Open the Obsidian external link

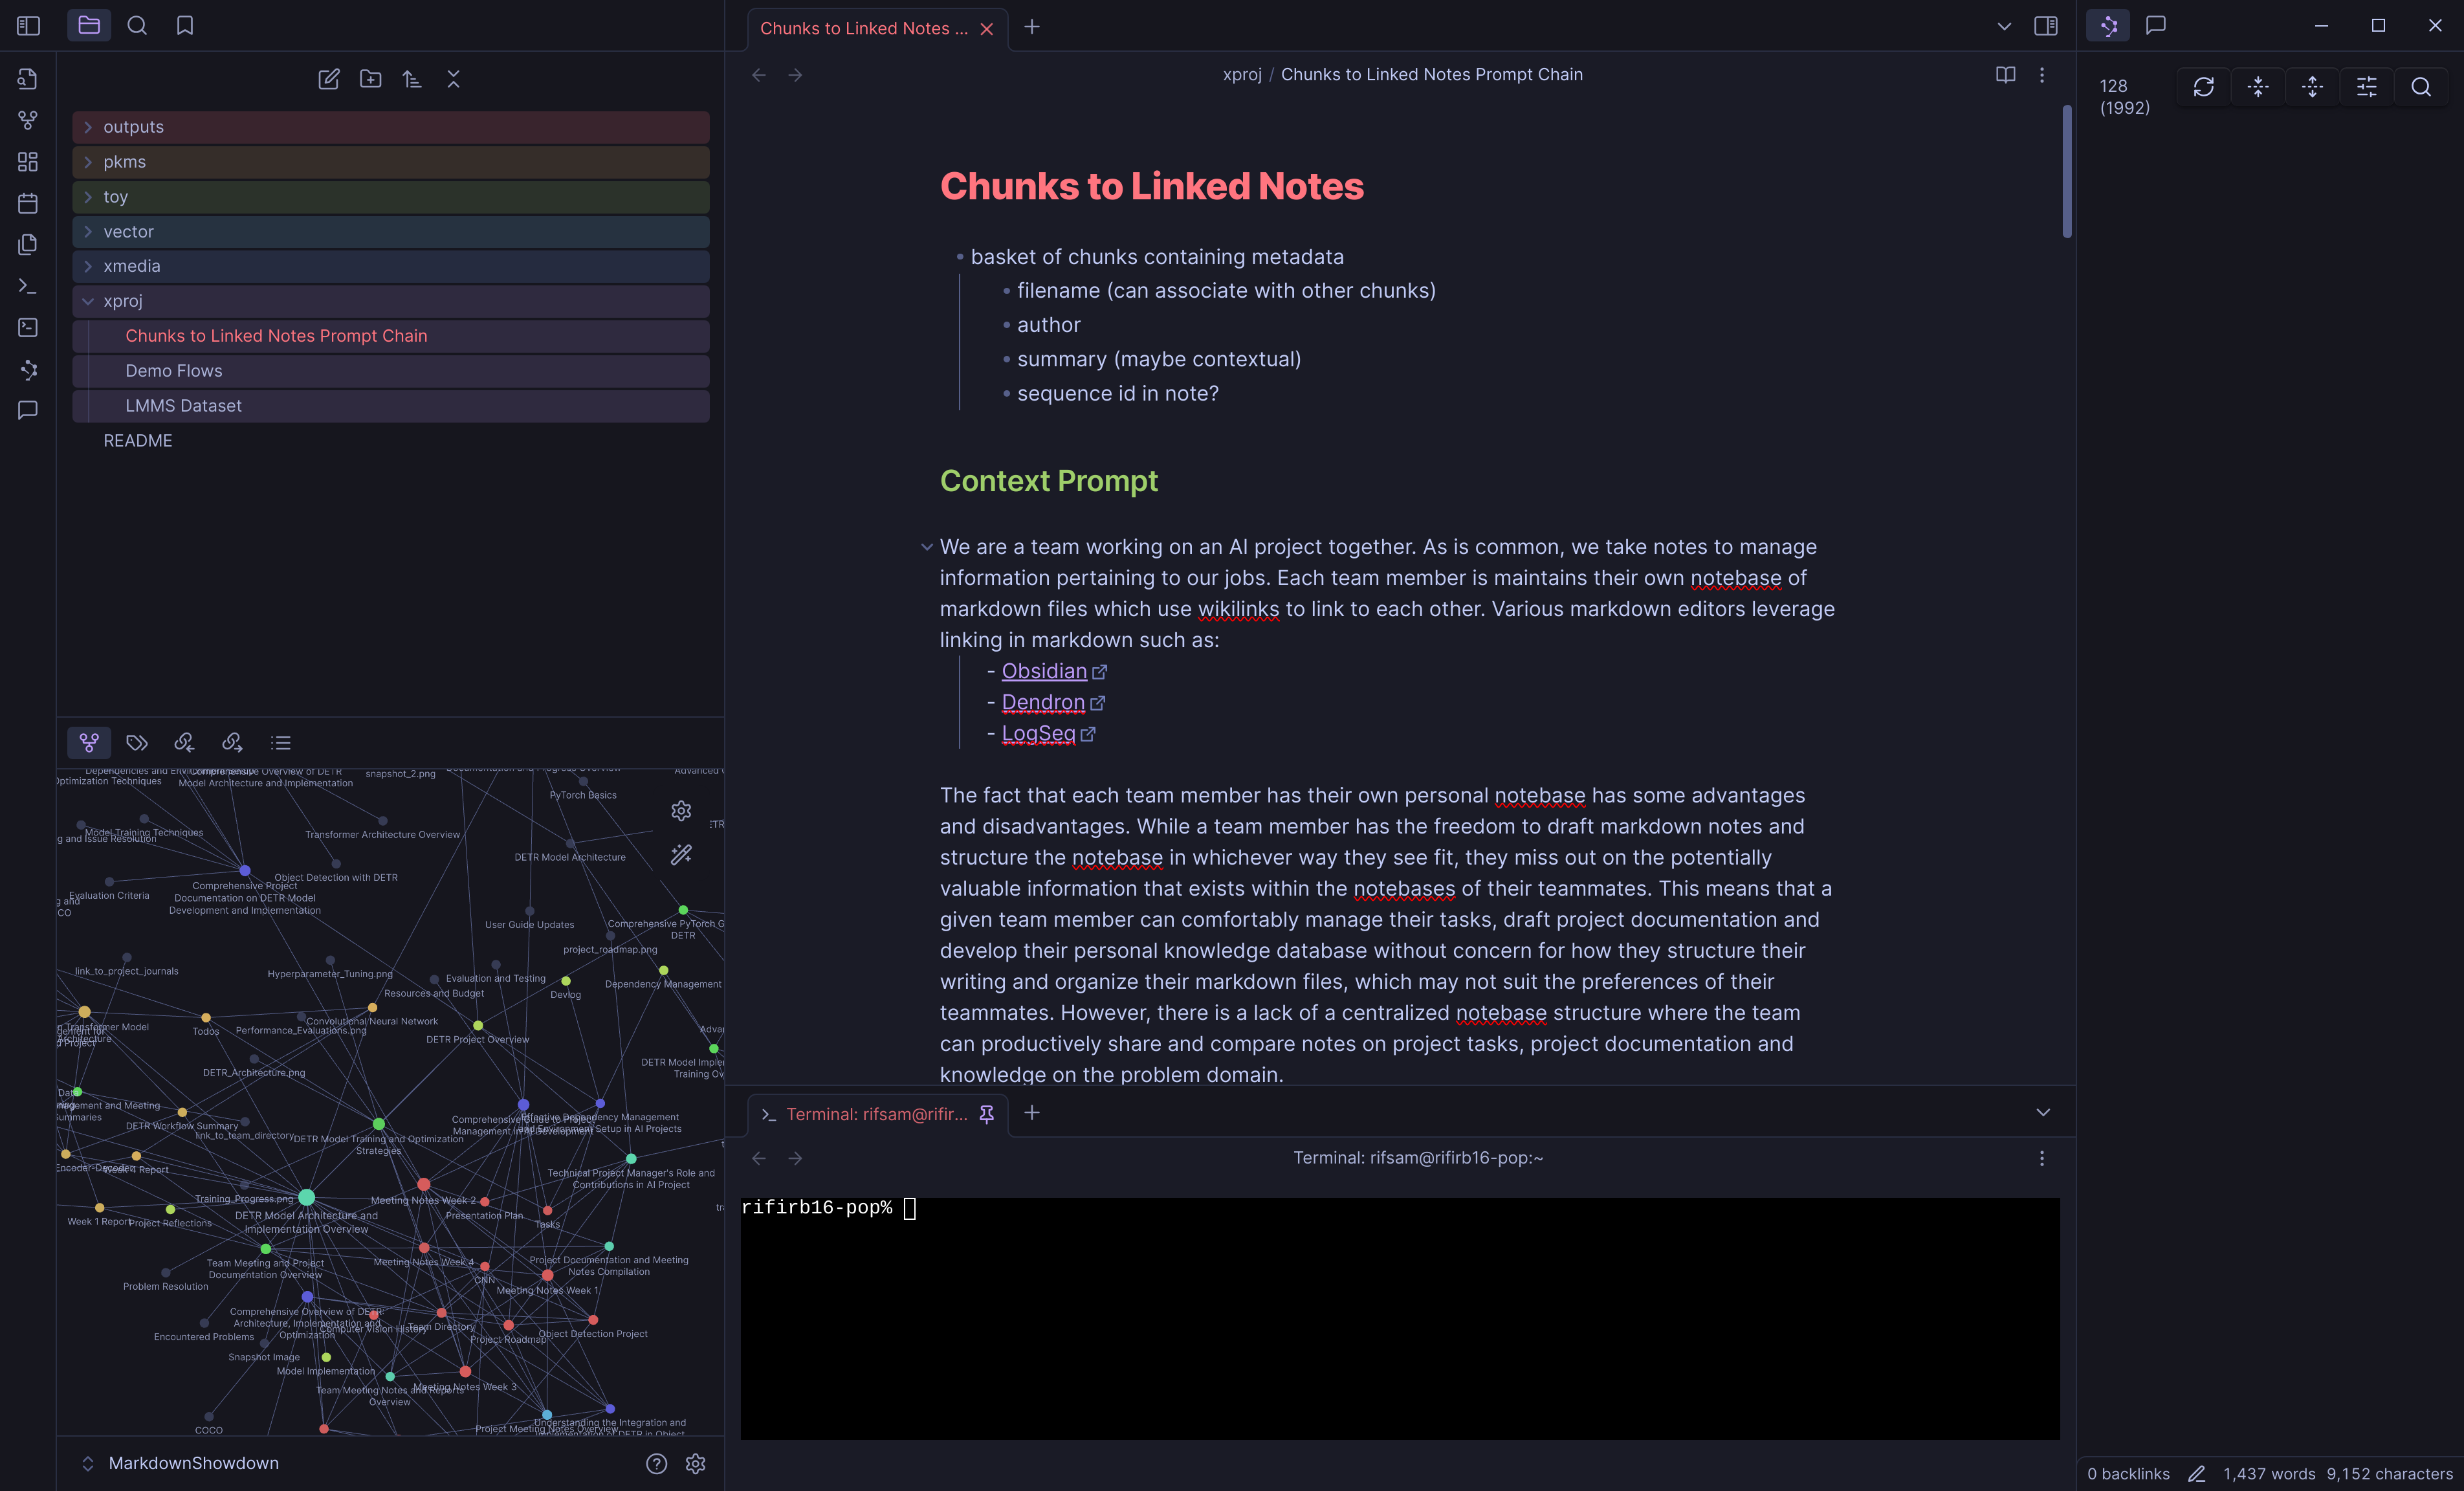(x=1044, y=671)
